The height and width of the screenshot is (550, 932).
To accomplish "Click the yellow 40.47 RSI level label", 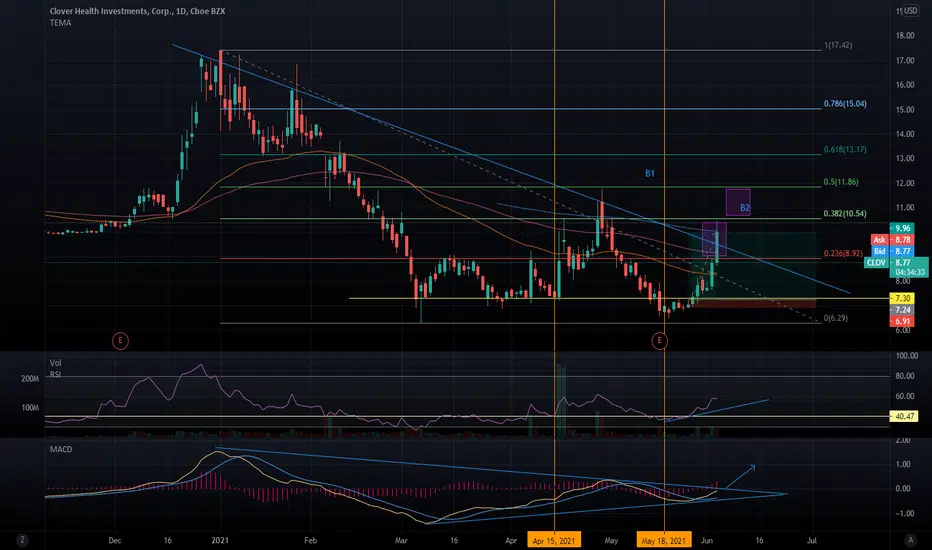I will pos(904,416).
